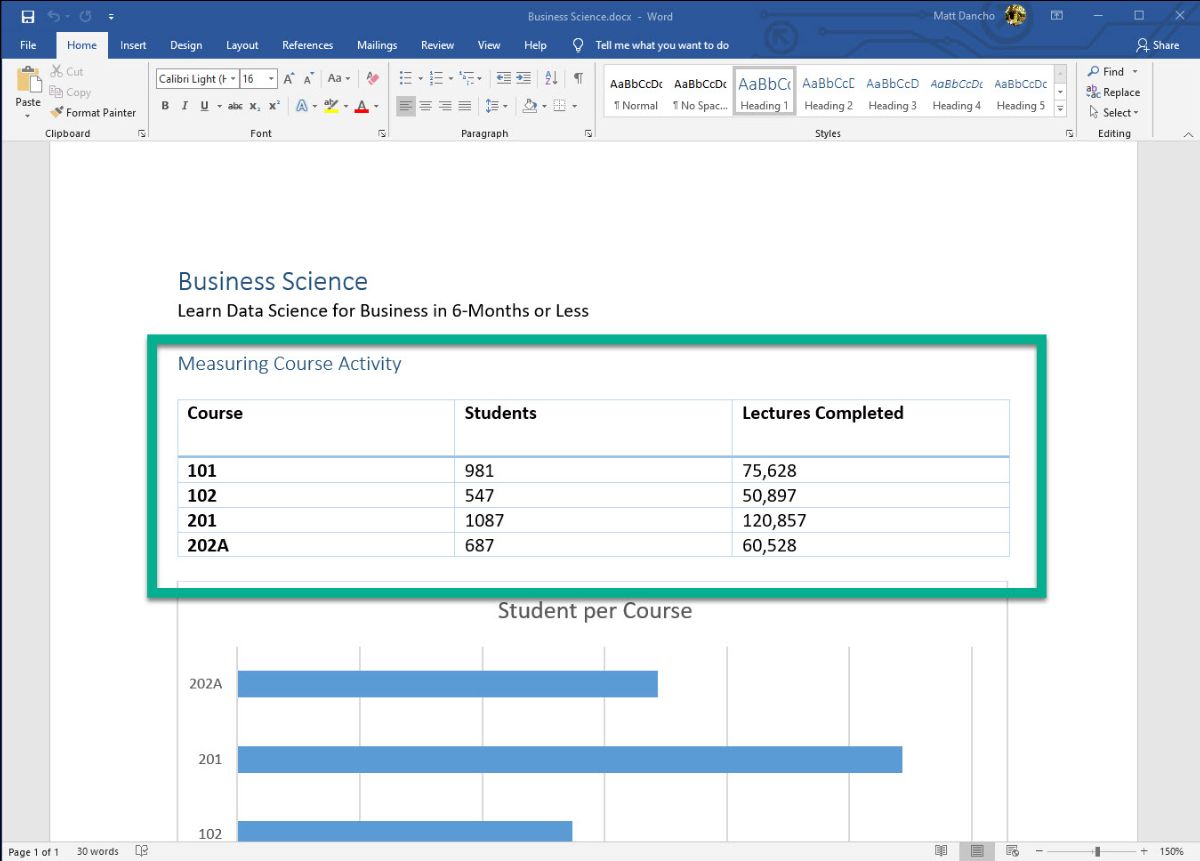Toggle italic formatting
Image resolution: width=1200 pixels, height=861 pixels.
coord(184,106)
